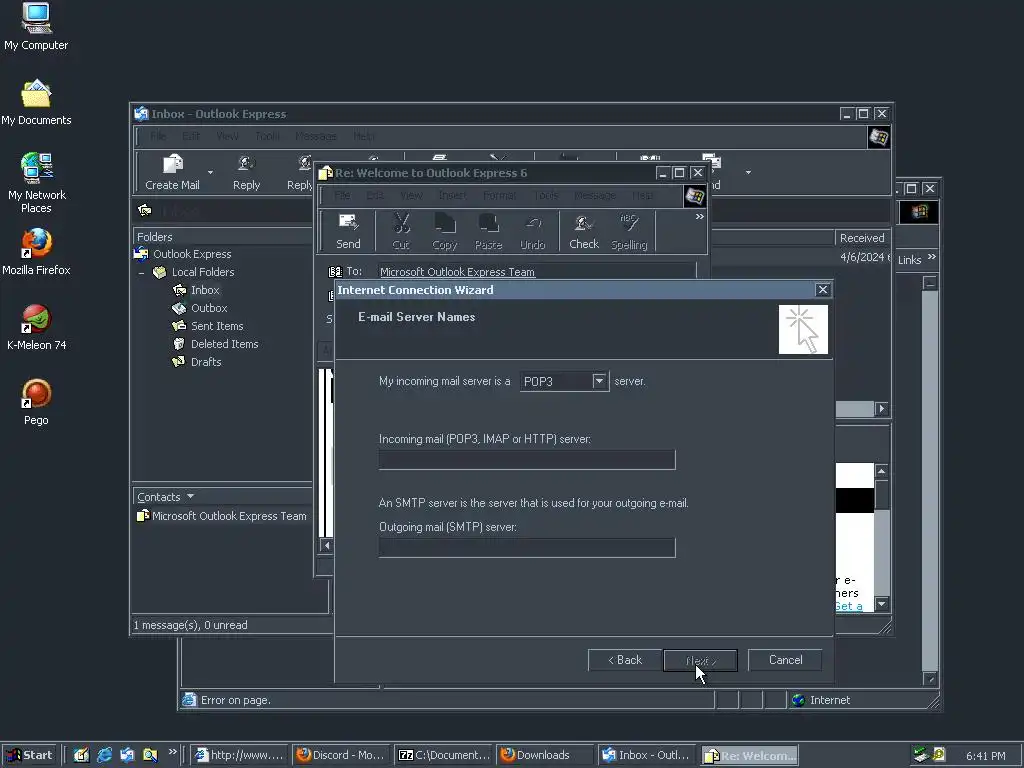Click Reply in Outlook Express toolbar
The height and width of the screenshot is (768, 1024).
point(246,172)
